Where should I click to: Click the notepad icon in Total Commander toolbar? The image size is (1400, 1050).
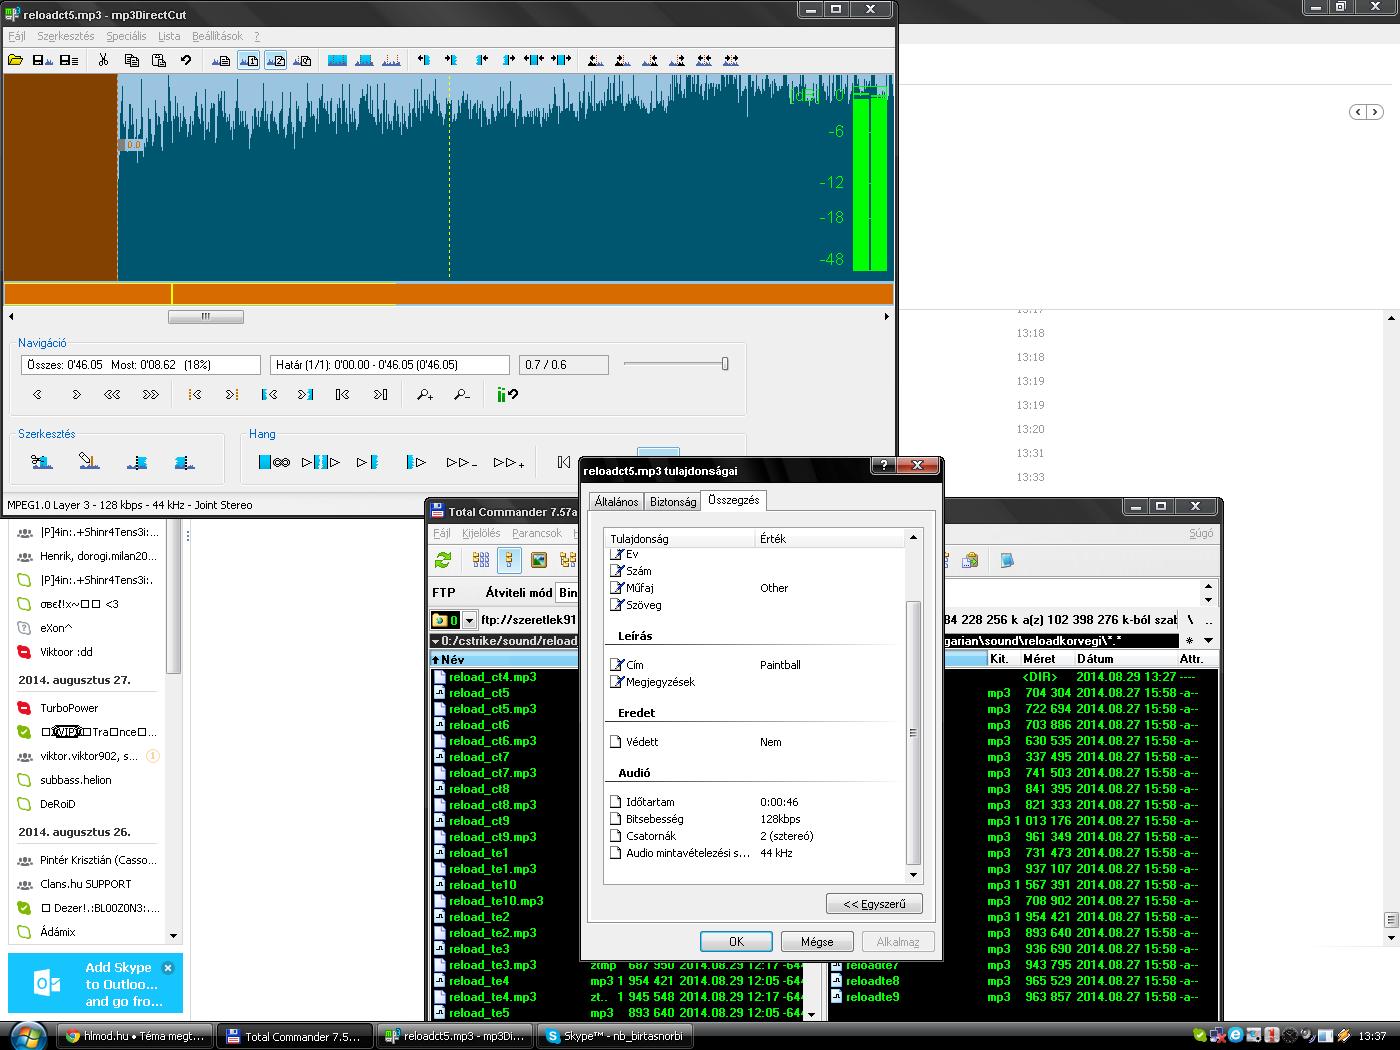(x=1007, y=560)
